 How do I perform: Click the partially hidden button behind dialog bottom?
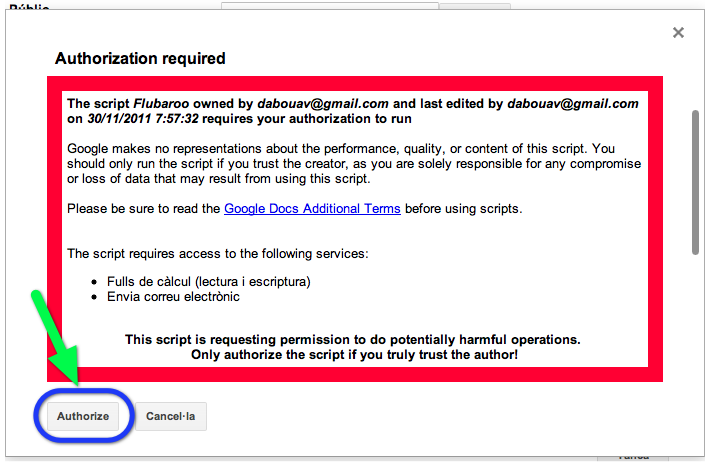pyautogui.click(x=632, y=457)
